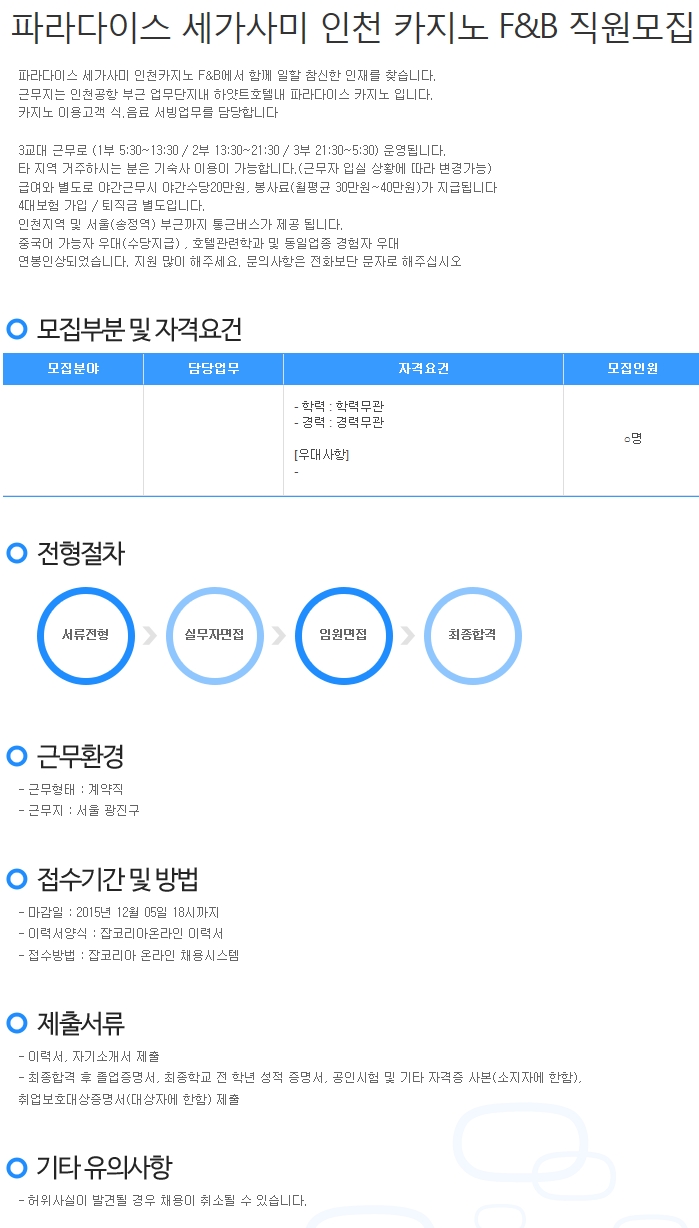Click the circle bullet beside 제출서류 heading
Image resolution: width=699 pixels, height=1228 pixels.
(x=17, y=1023)
